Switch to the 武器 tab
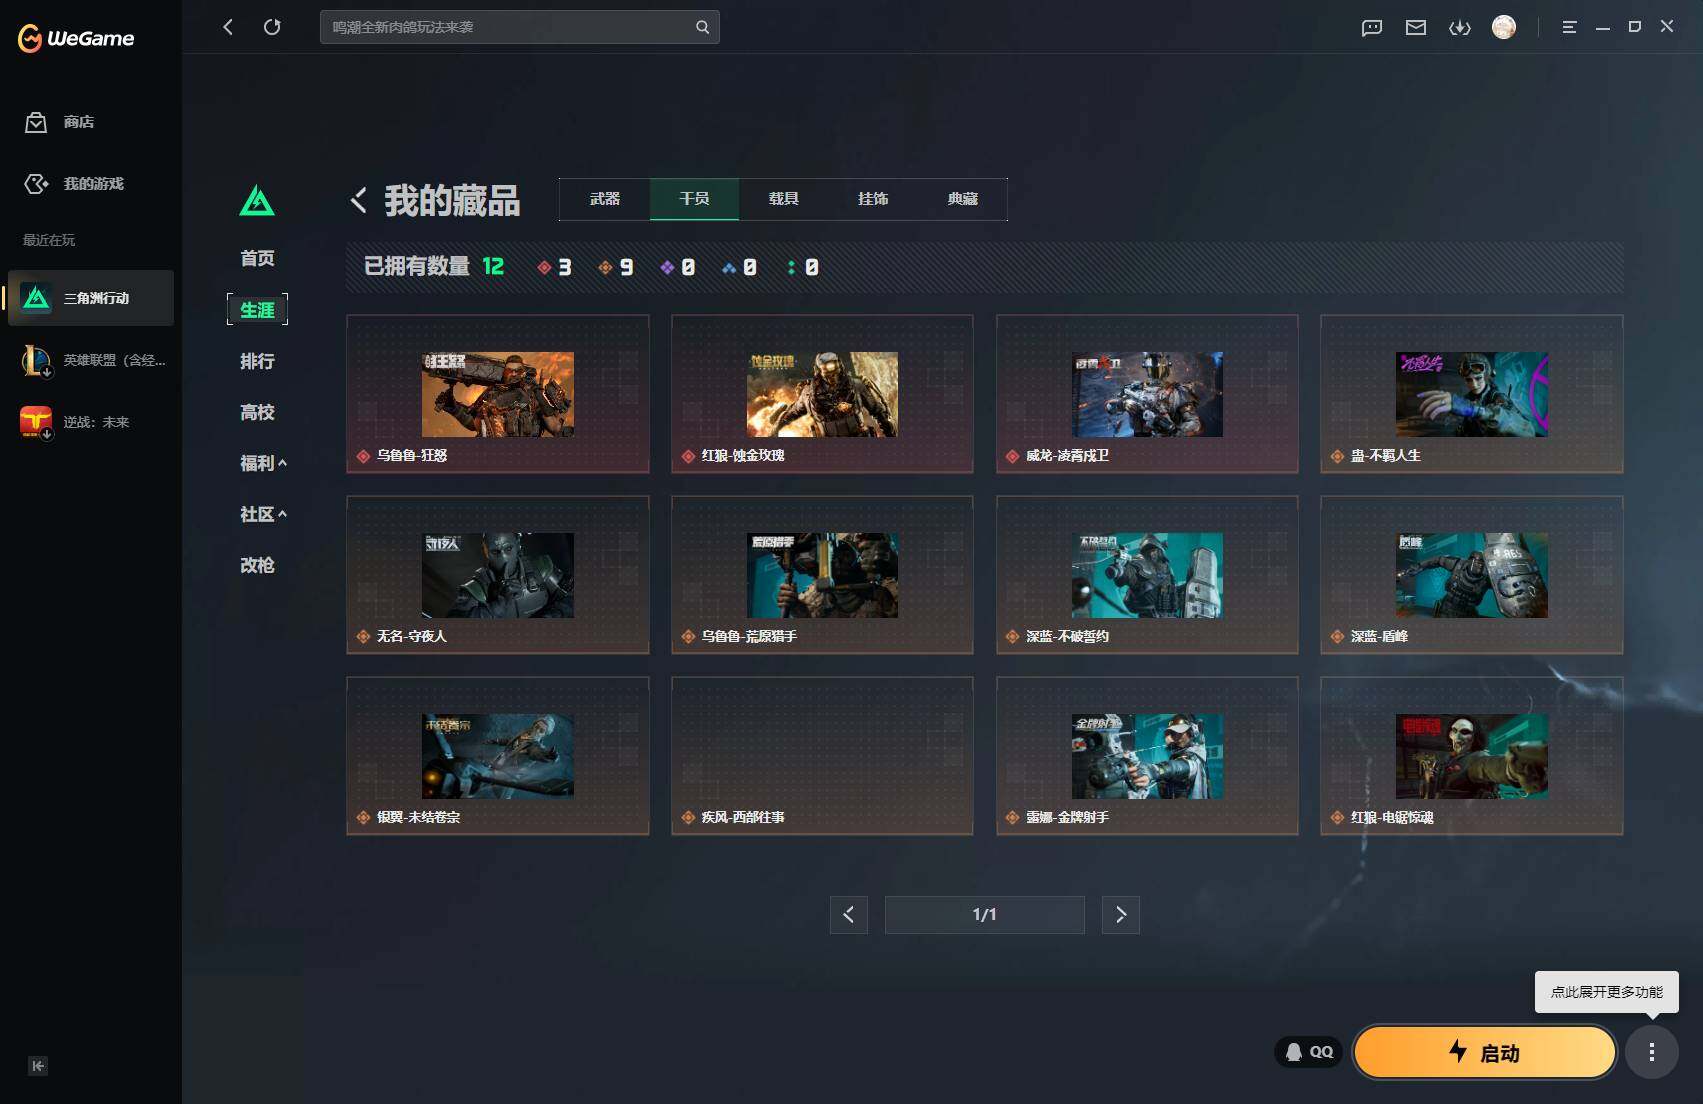The image size is (1703, 1104). pyautogui.click(x=605, y=199)
